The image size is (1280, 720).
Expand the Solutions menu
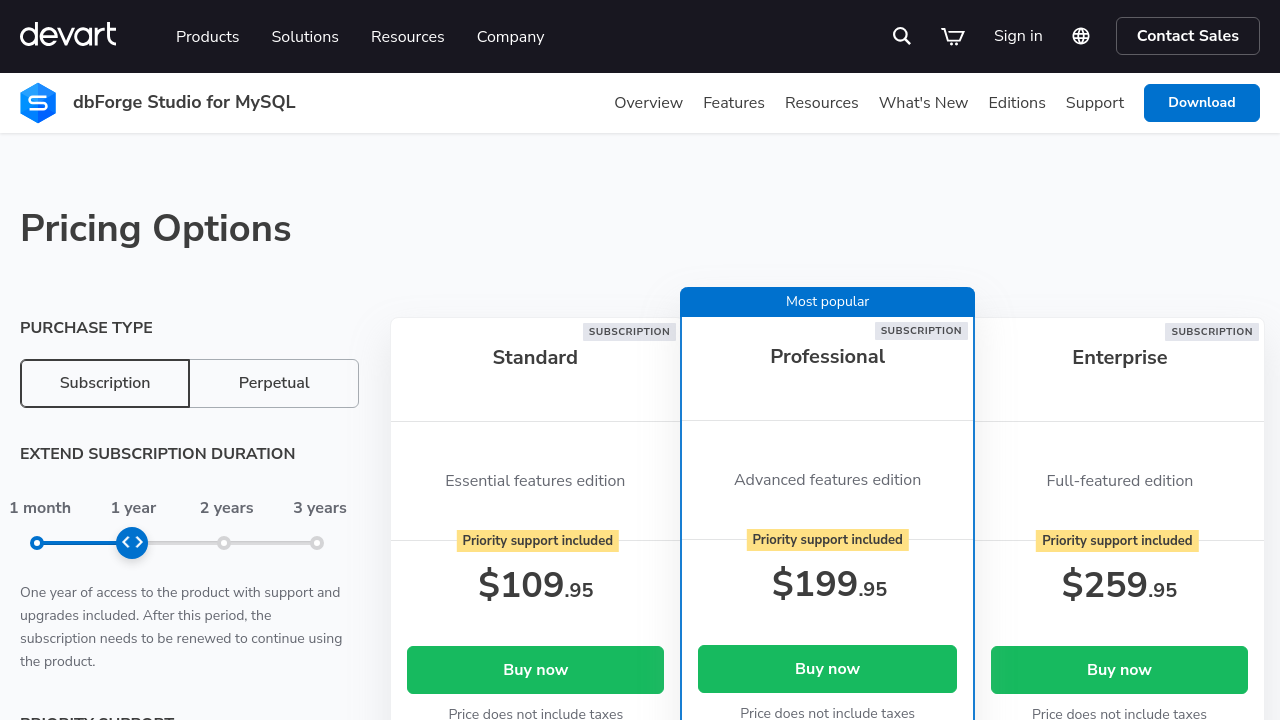pos(305,37)
